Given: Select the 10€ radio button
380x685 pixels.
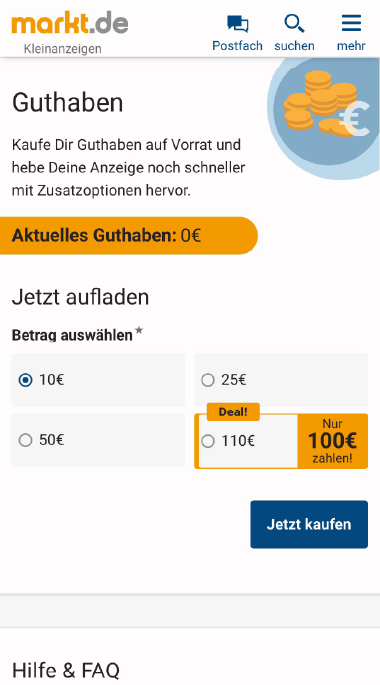Looking at the screenshot, I should pos(25,380).
